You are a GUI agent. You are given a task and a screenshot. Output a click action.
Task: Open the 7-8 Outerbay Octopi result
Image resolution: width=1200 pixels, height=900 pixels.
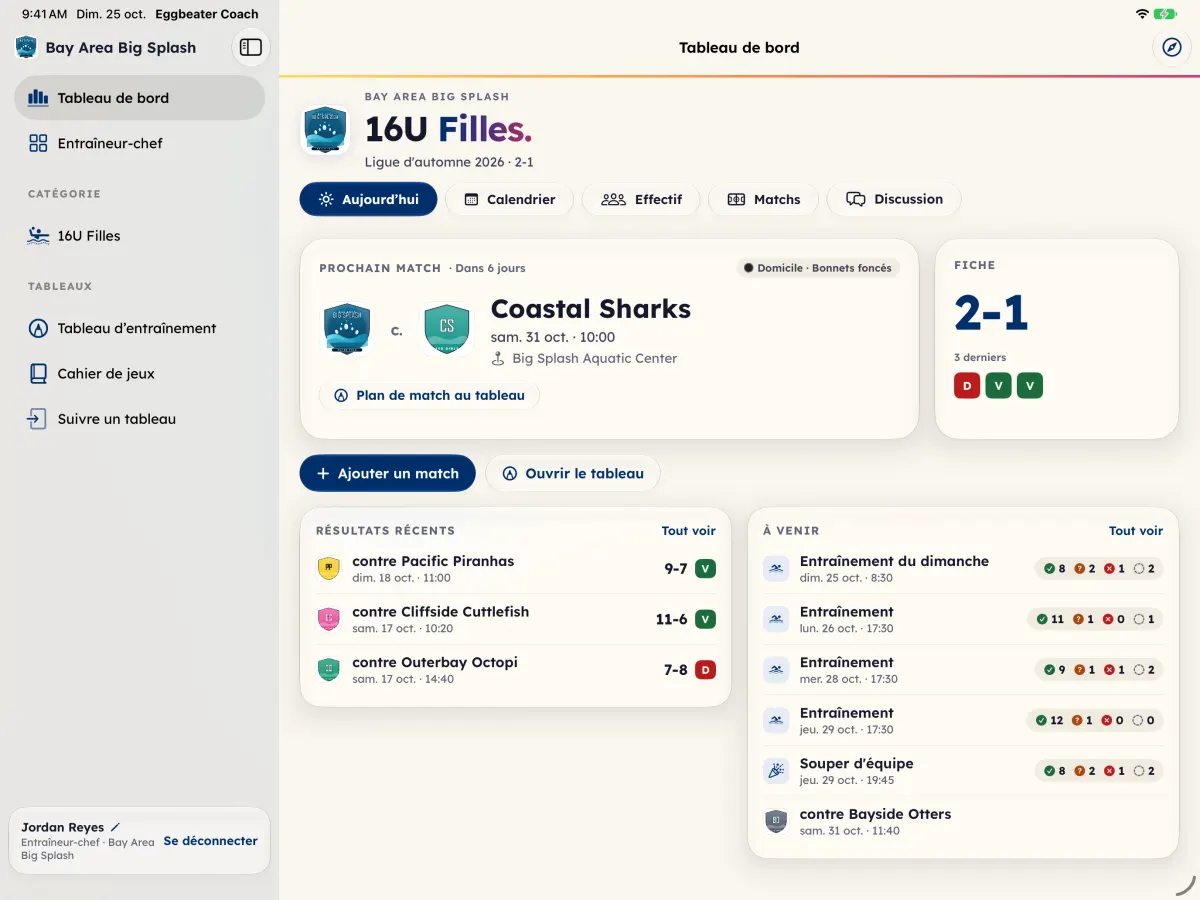click(516, 670)
